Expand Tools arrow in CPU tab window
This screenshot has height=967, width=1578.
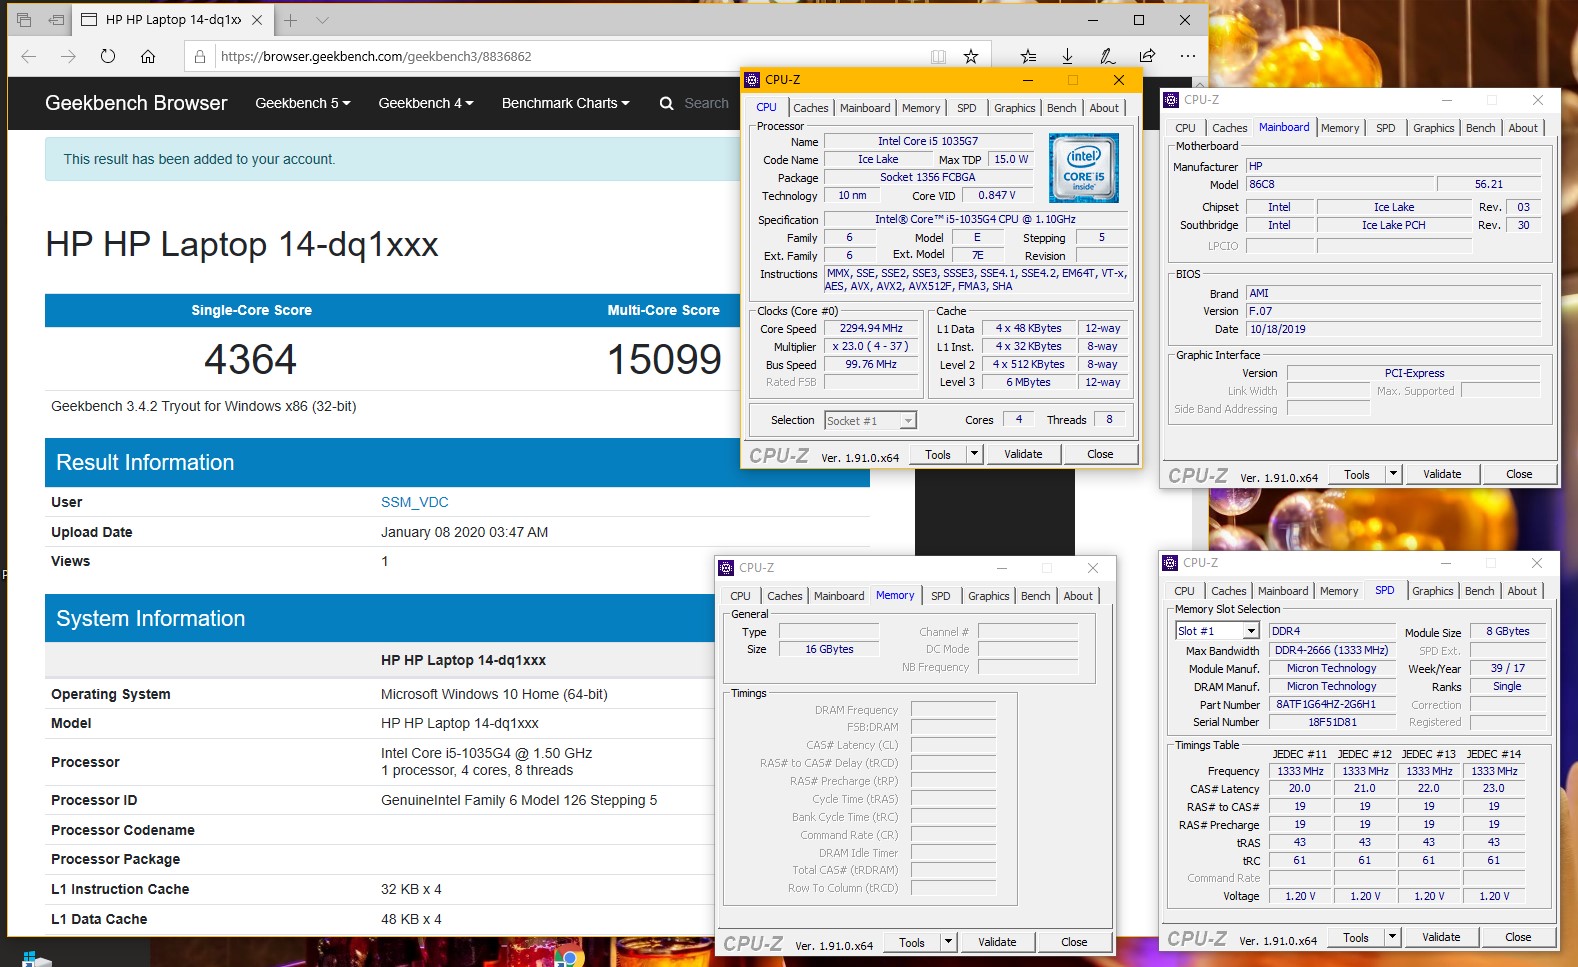tap(974, 454)
